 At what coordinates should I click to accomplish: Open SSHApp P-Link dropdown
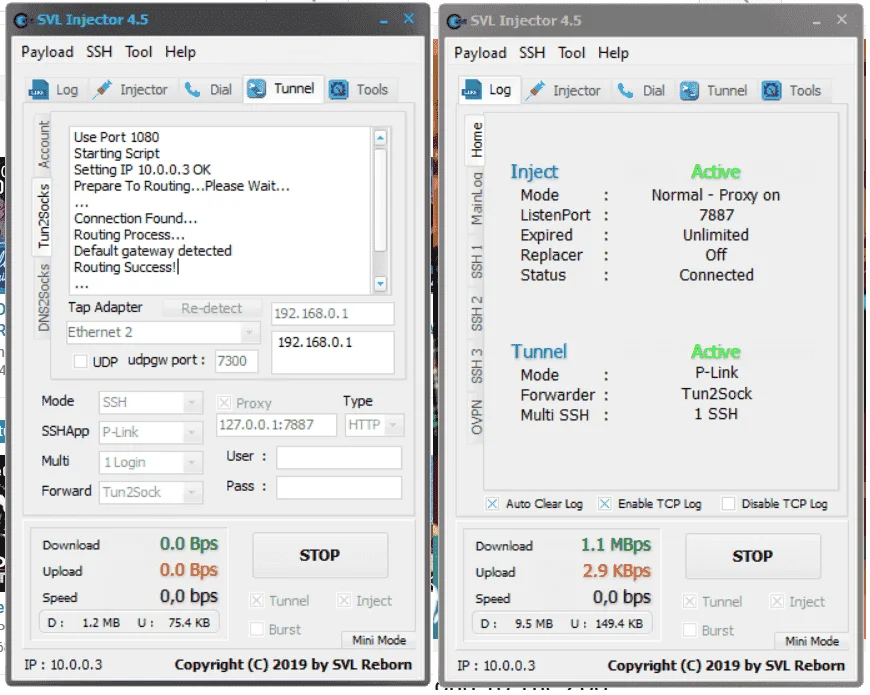[151, 432]
